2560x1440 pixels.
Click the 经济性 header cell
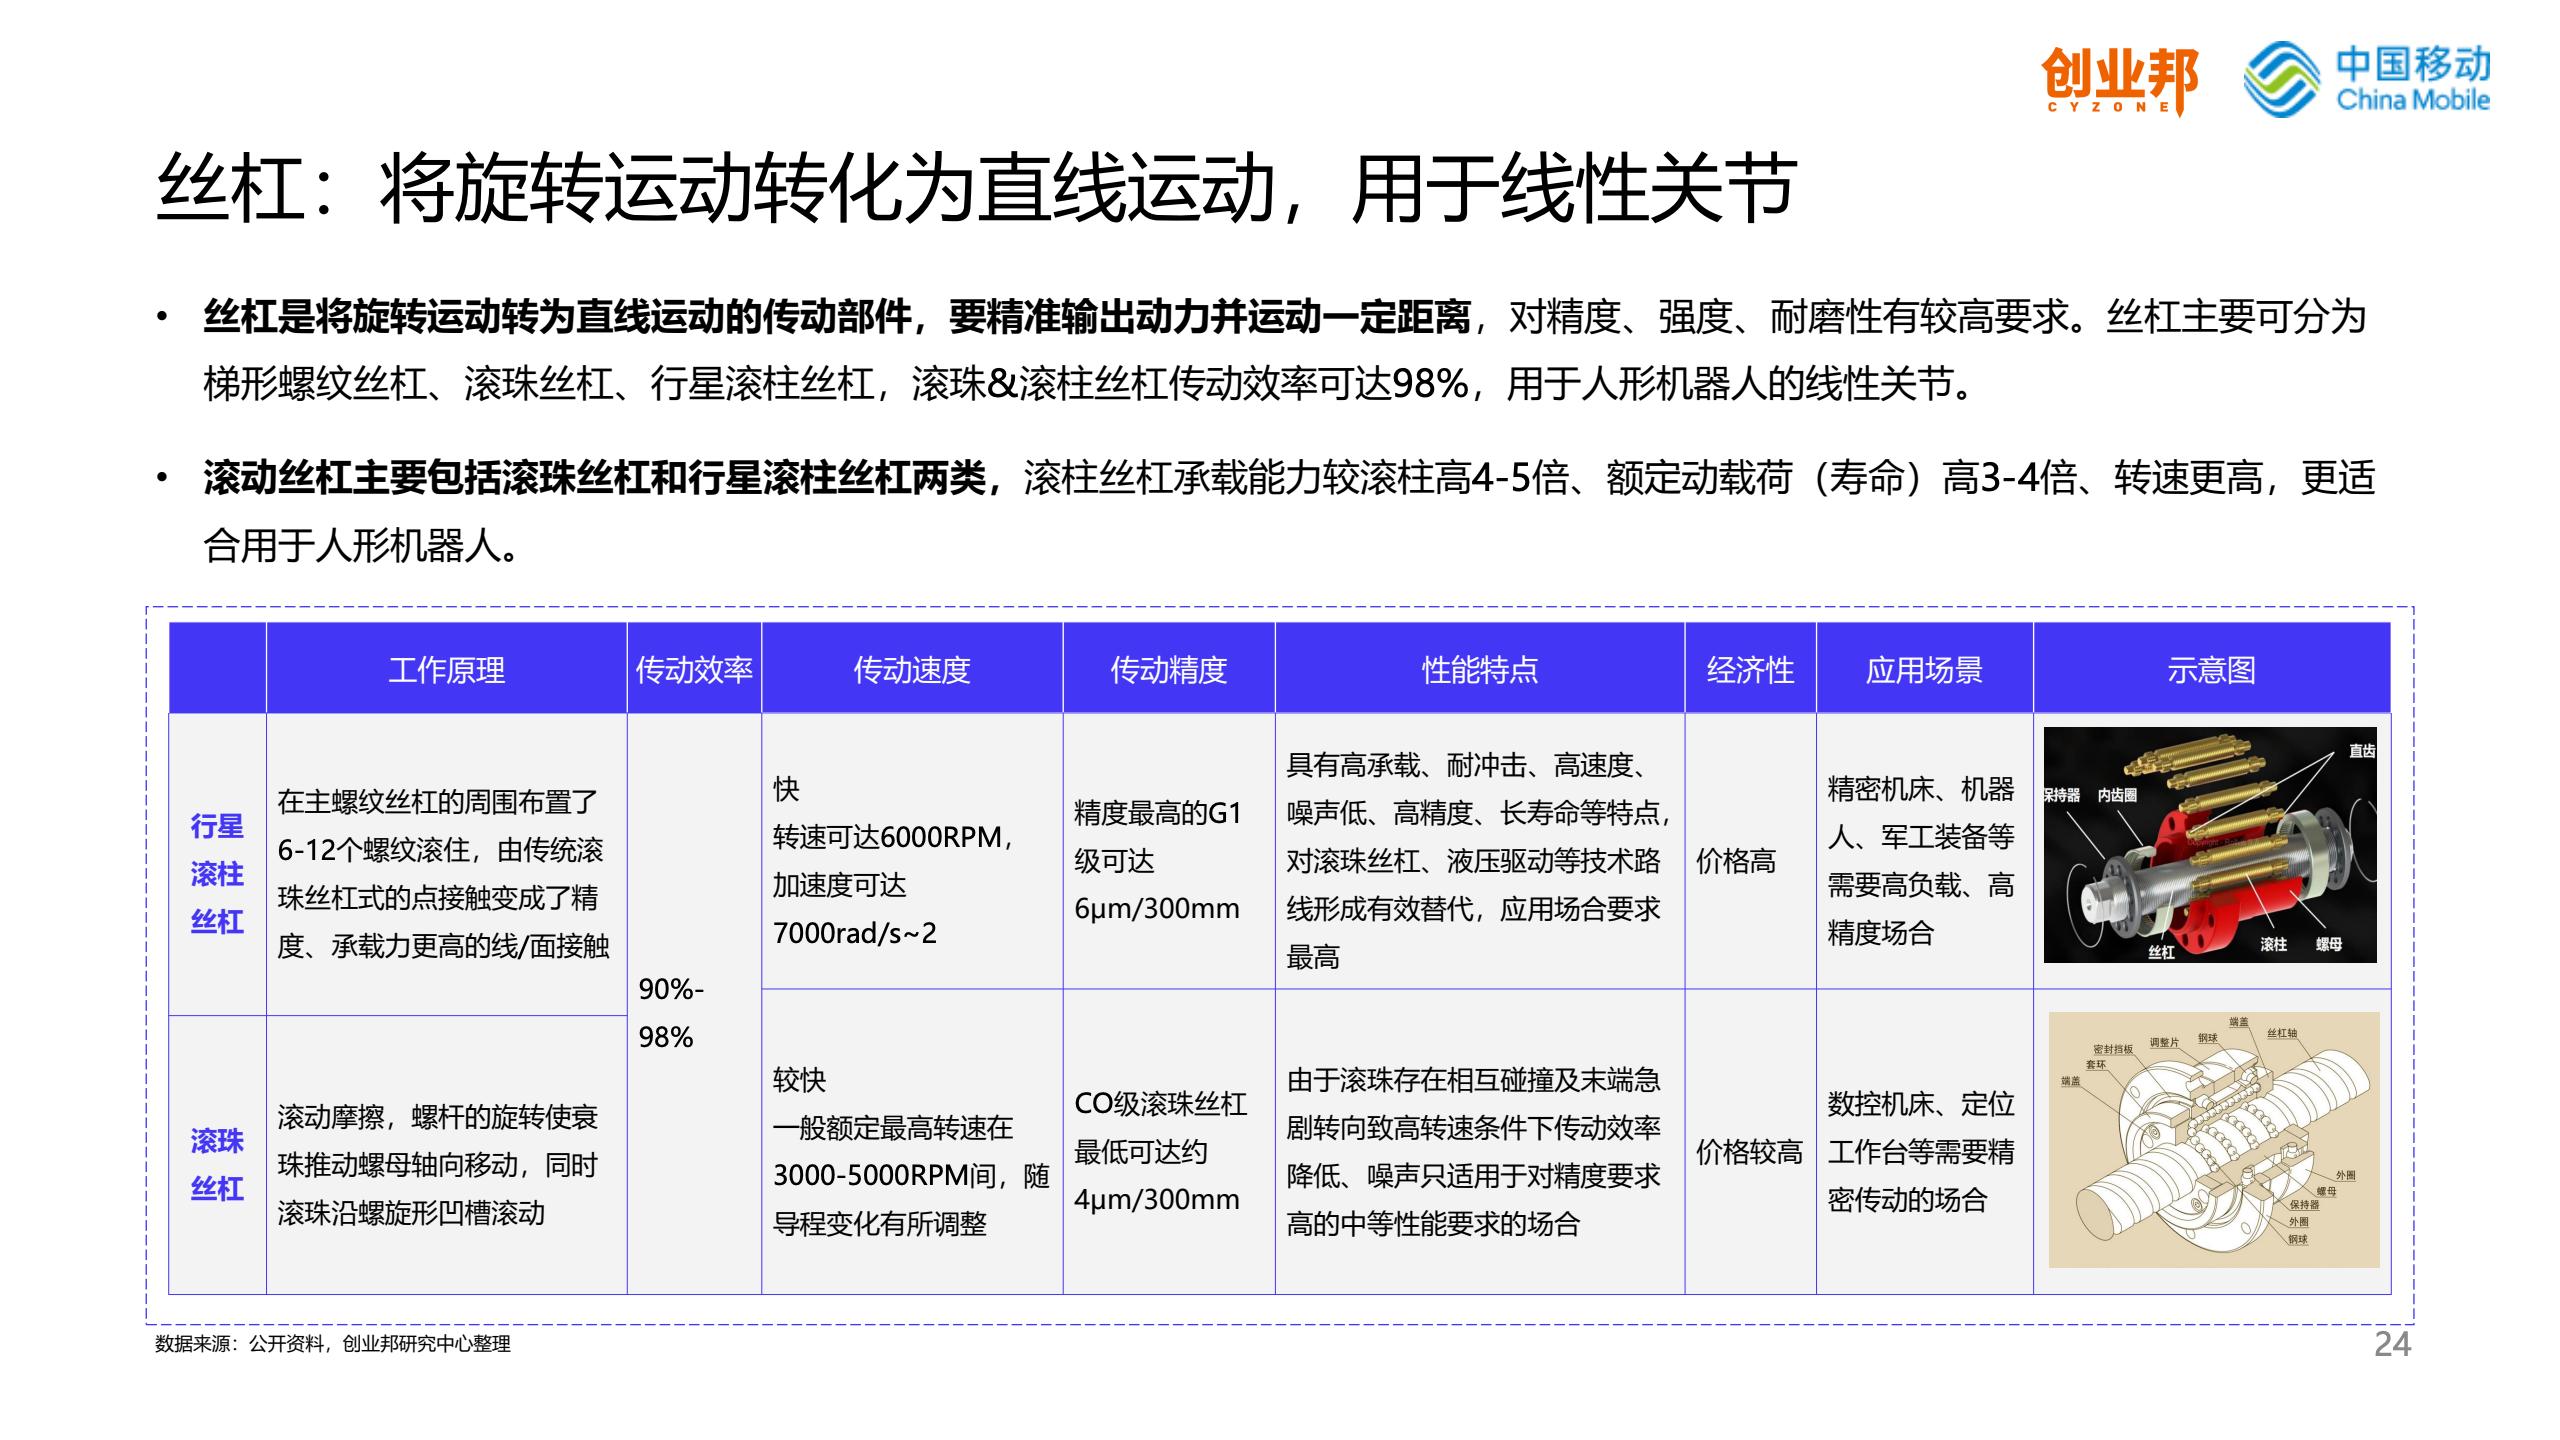[1750, 669]
